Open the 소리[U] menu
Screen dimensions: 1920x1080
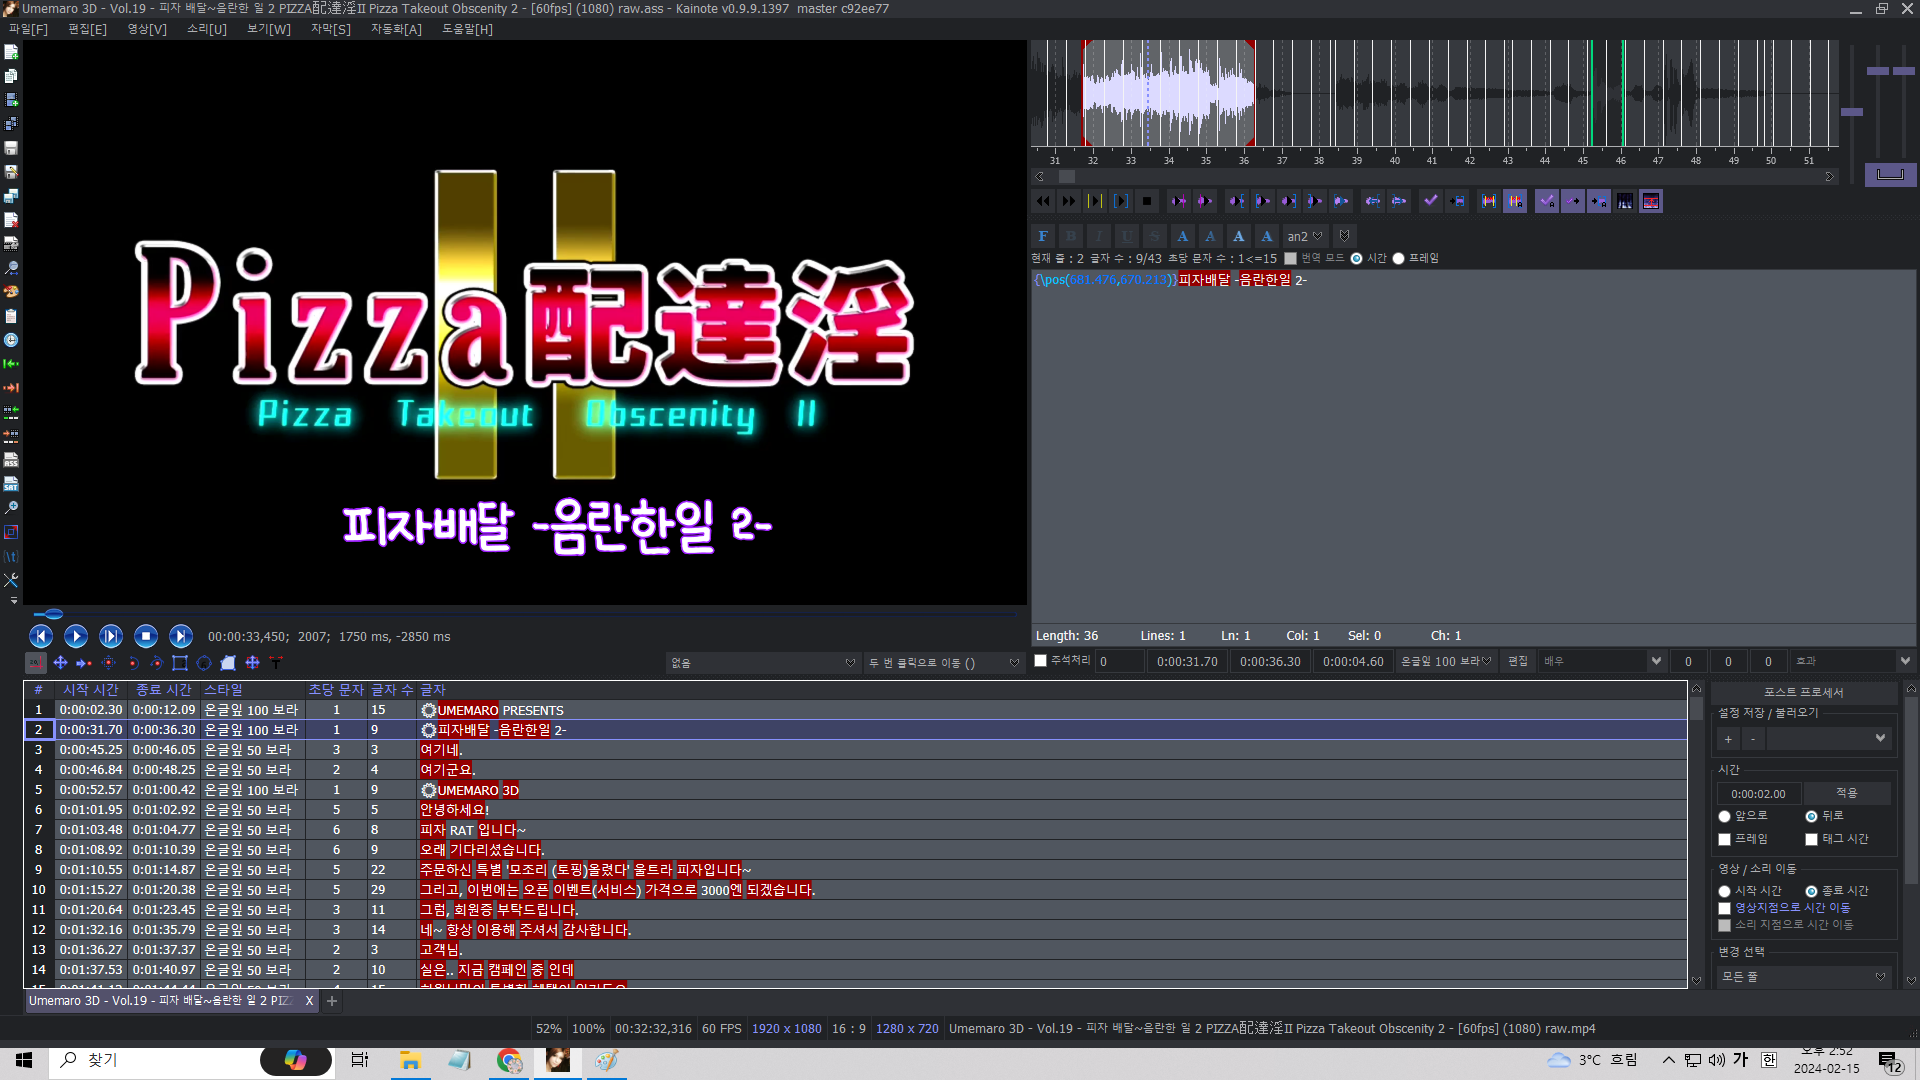coord(207,29)
